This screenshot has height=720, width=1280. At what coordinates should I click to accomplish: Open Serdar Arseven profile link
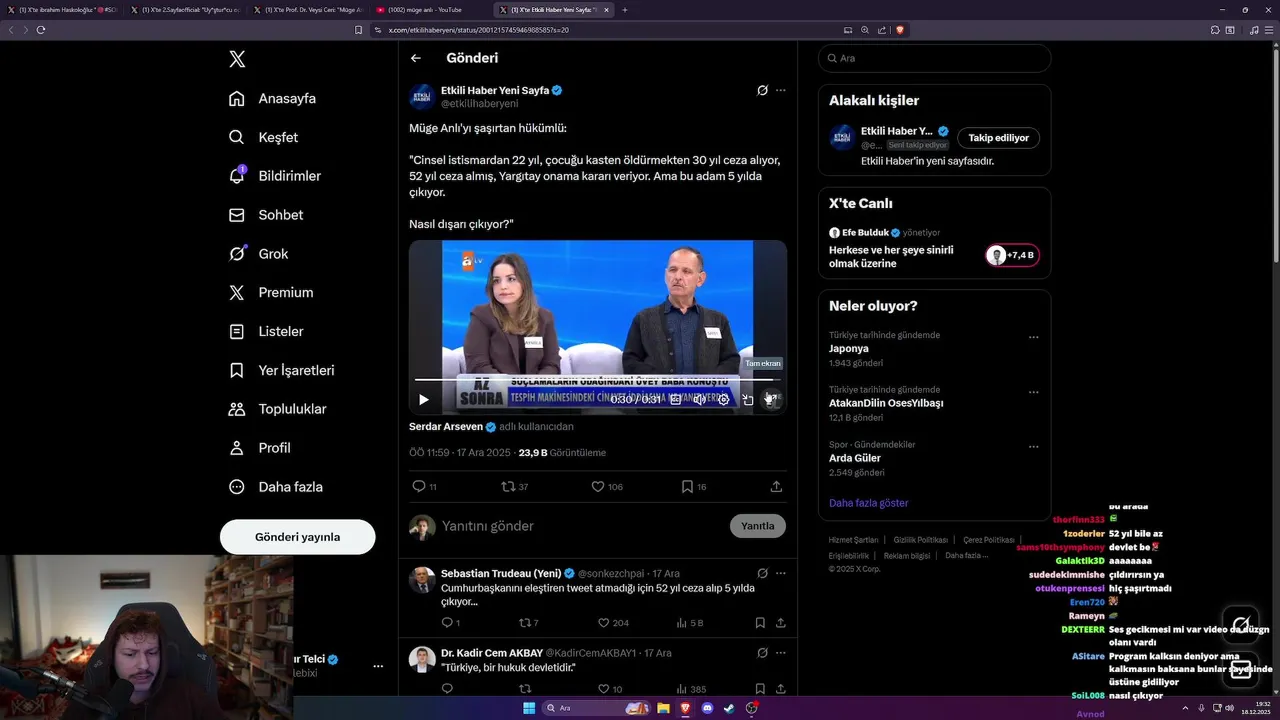446,426
